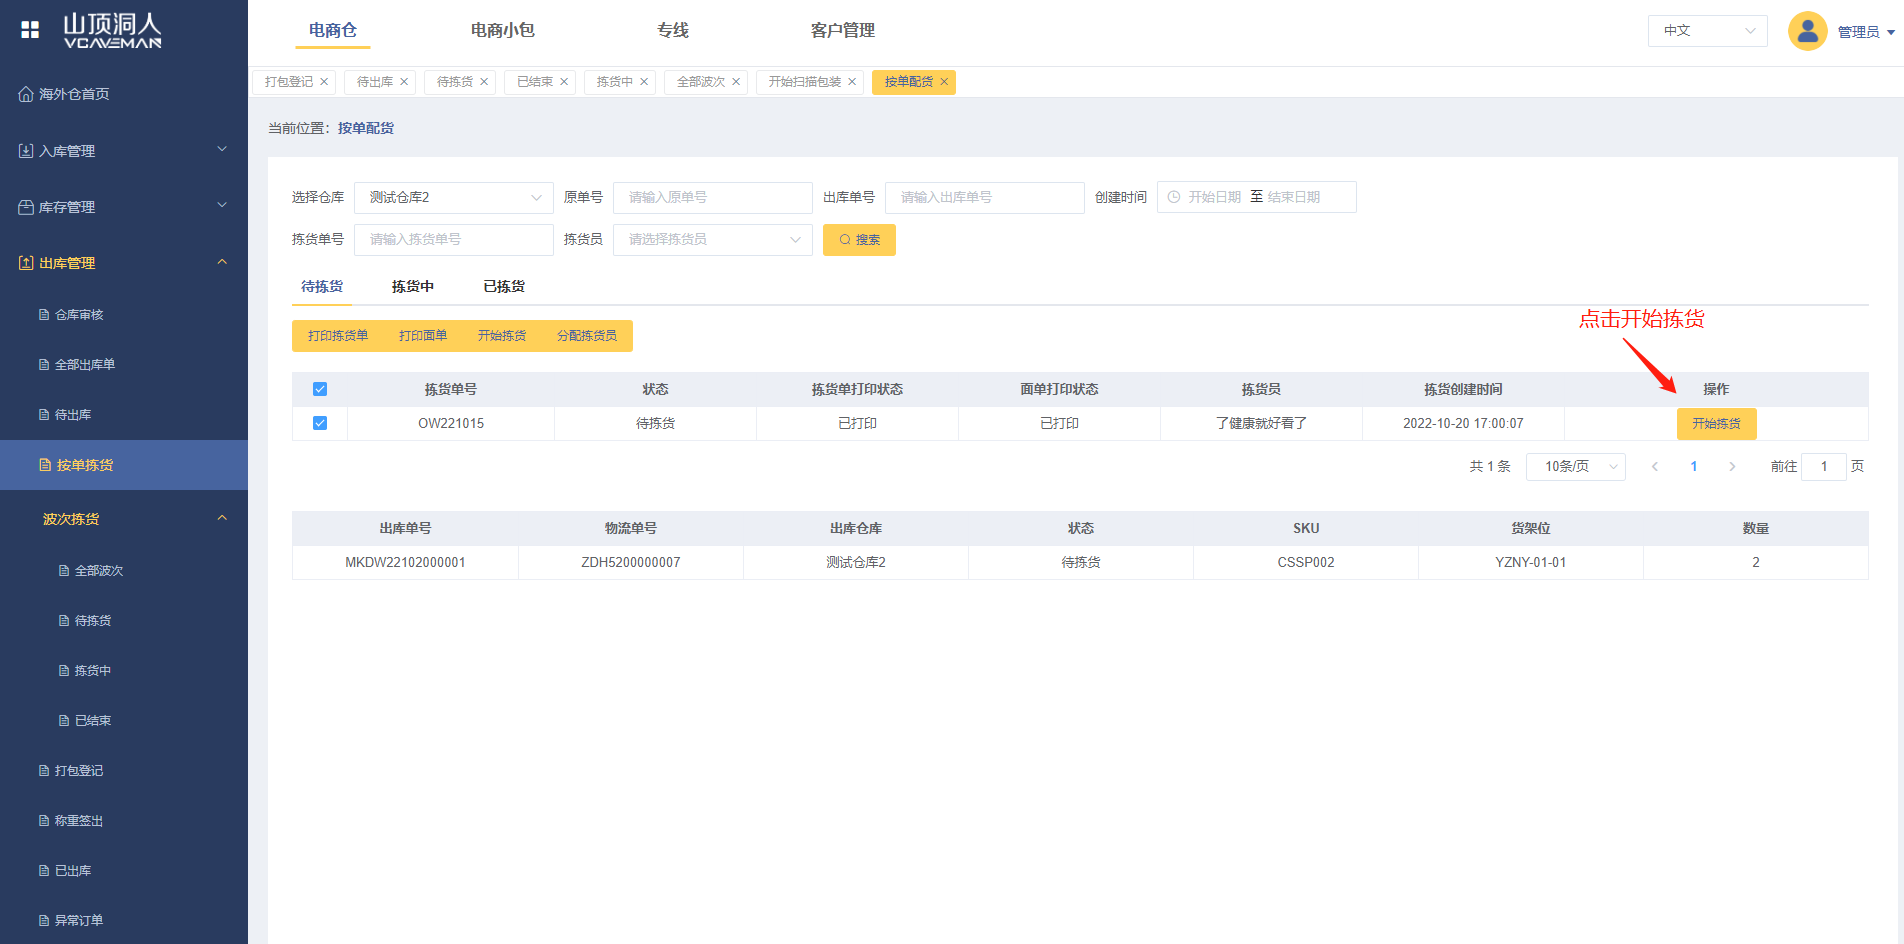Screen dimensions: 1904x944
Task: Close the 按单配货 active tab
Action: [x=944, y=82]
